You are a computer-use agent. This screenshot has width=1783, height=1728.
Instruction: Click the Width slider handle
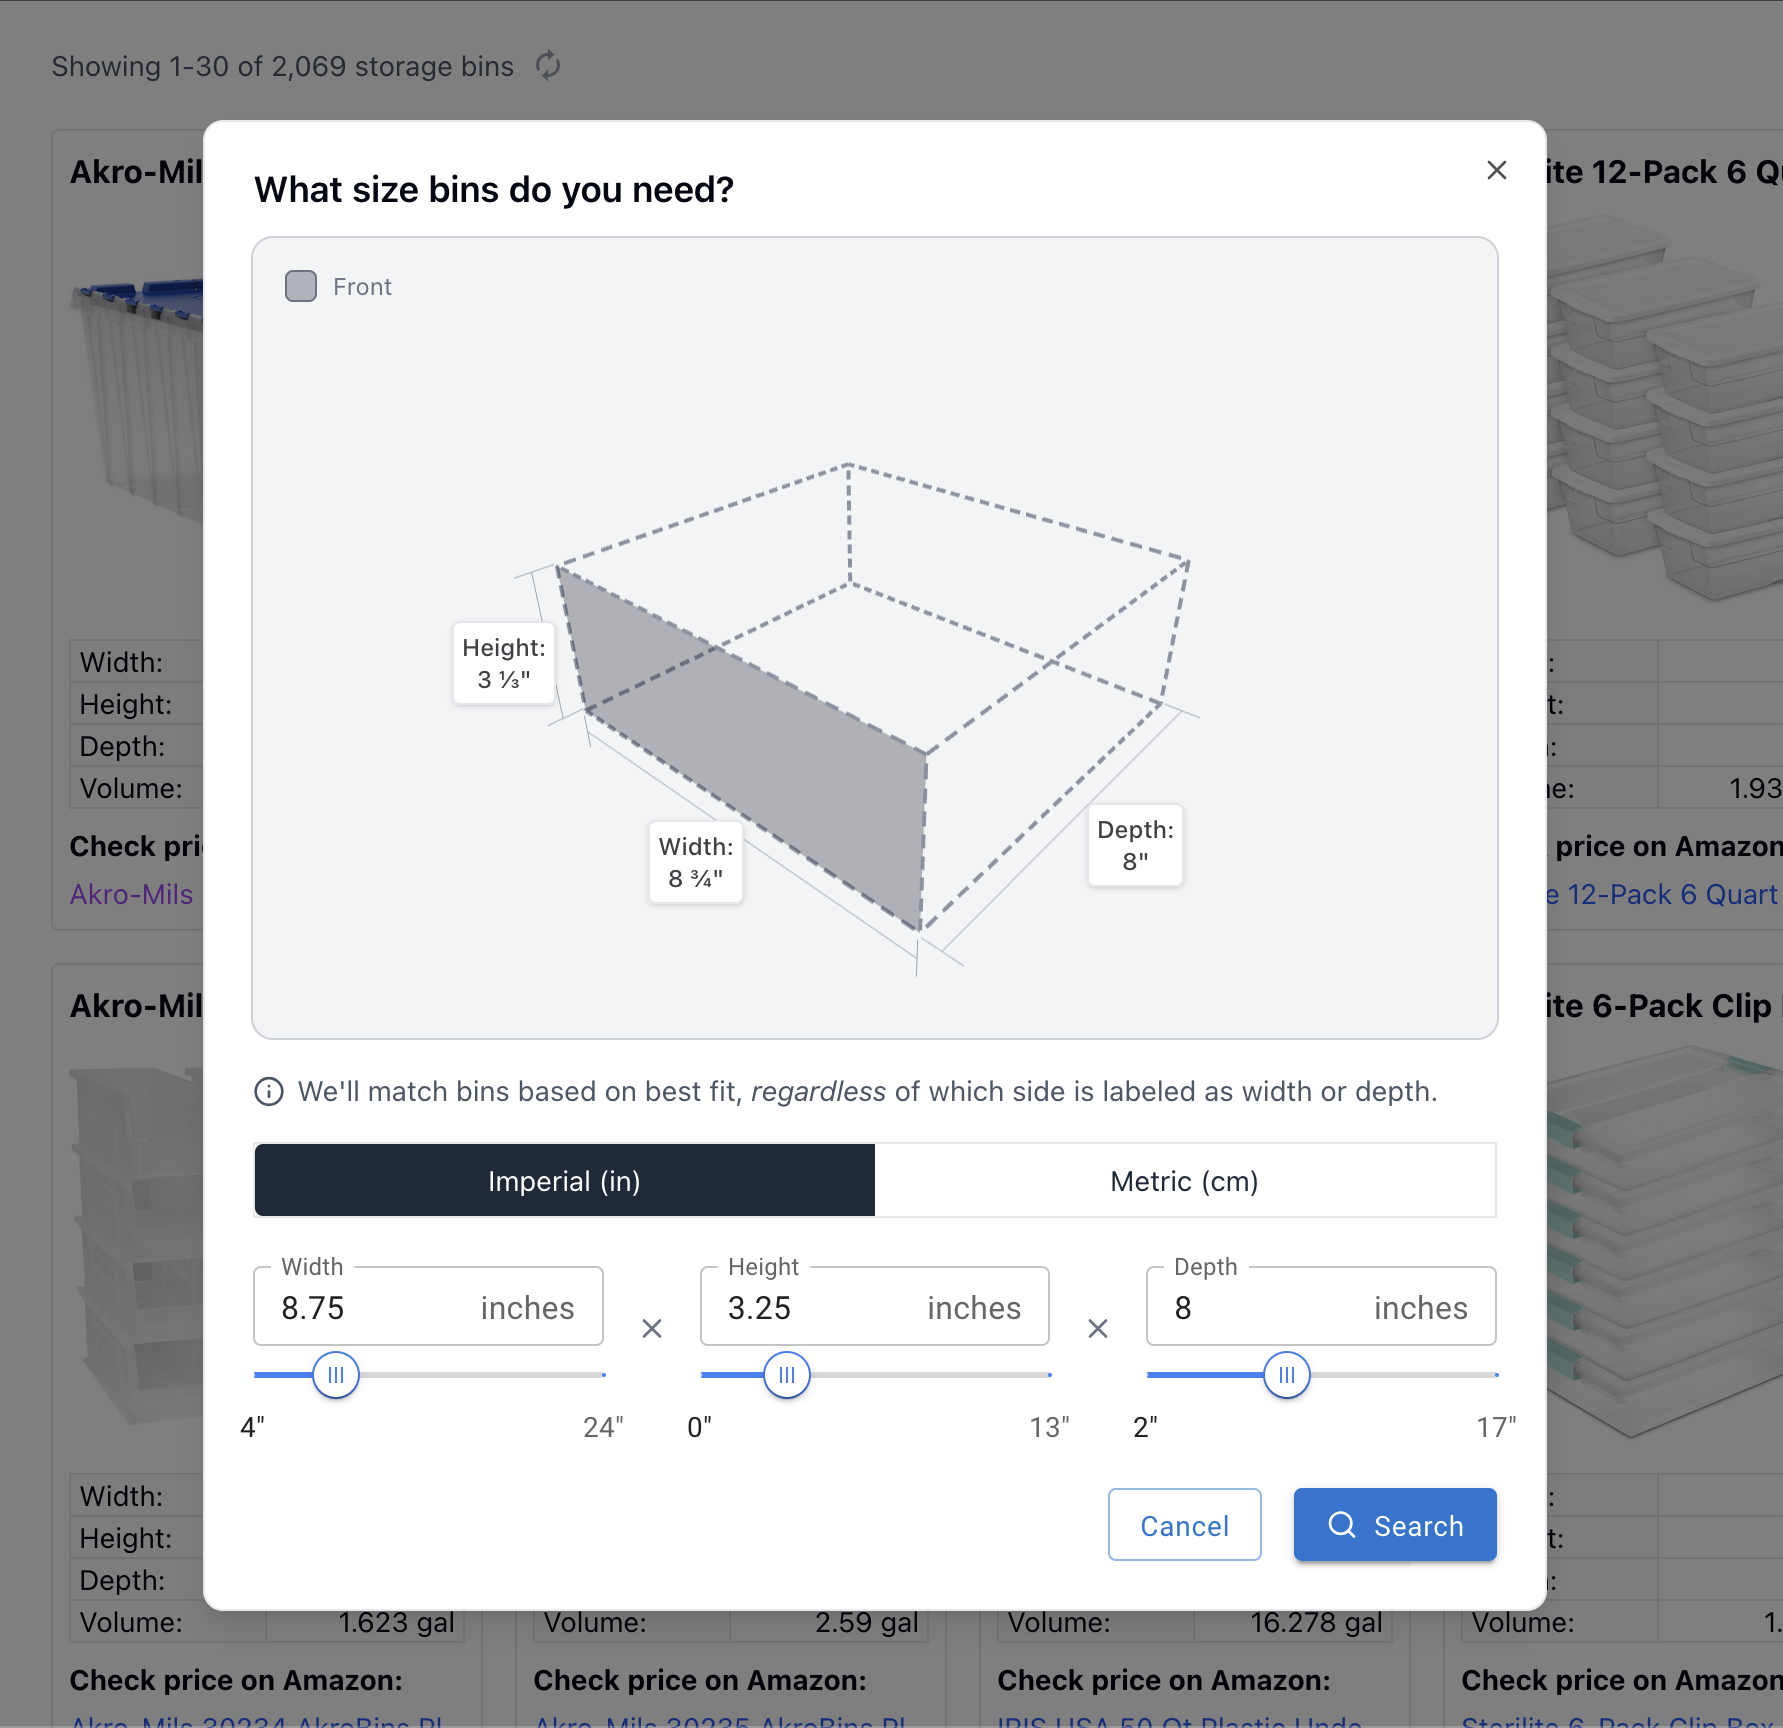pos(335,1375)
